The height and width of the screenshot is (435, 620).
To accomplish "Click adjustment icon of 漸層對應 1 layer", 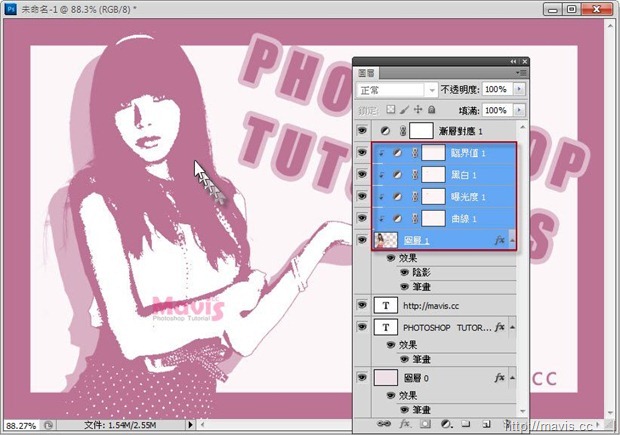I will [385, 131].
